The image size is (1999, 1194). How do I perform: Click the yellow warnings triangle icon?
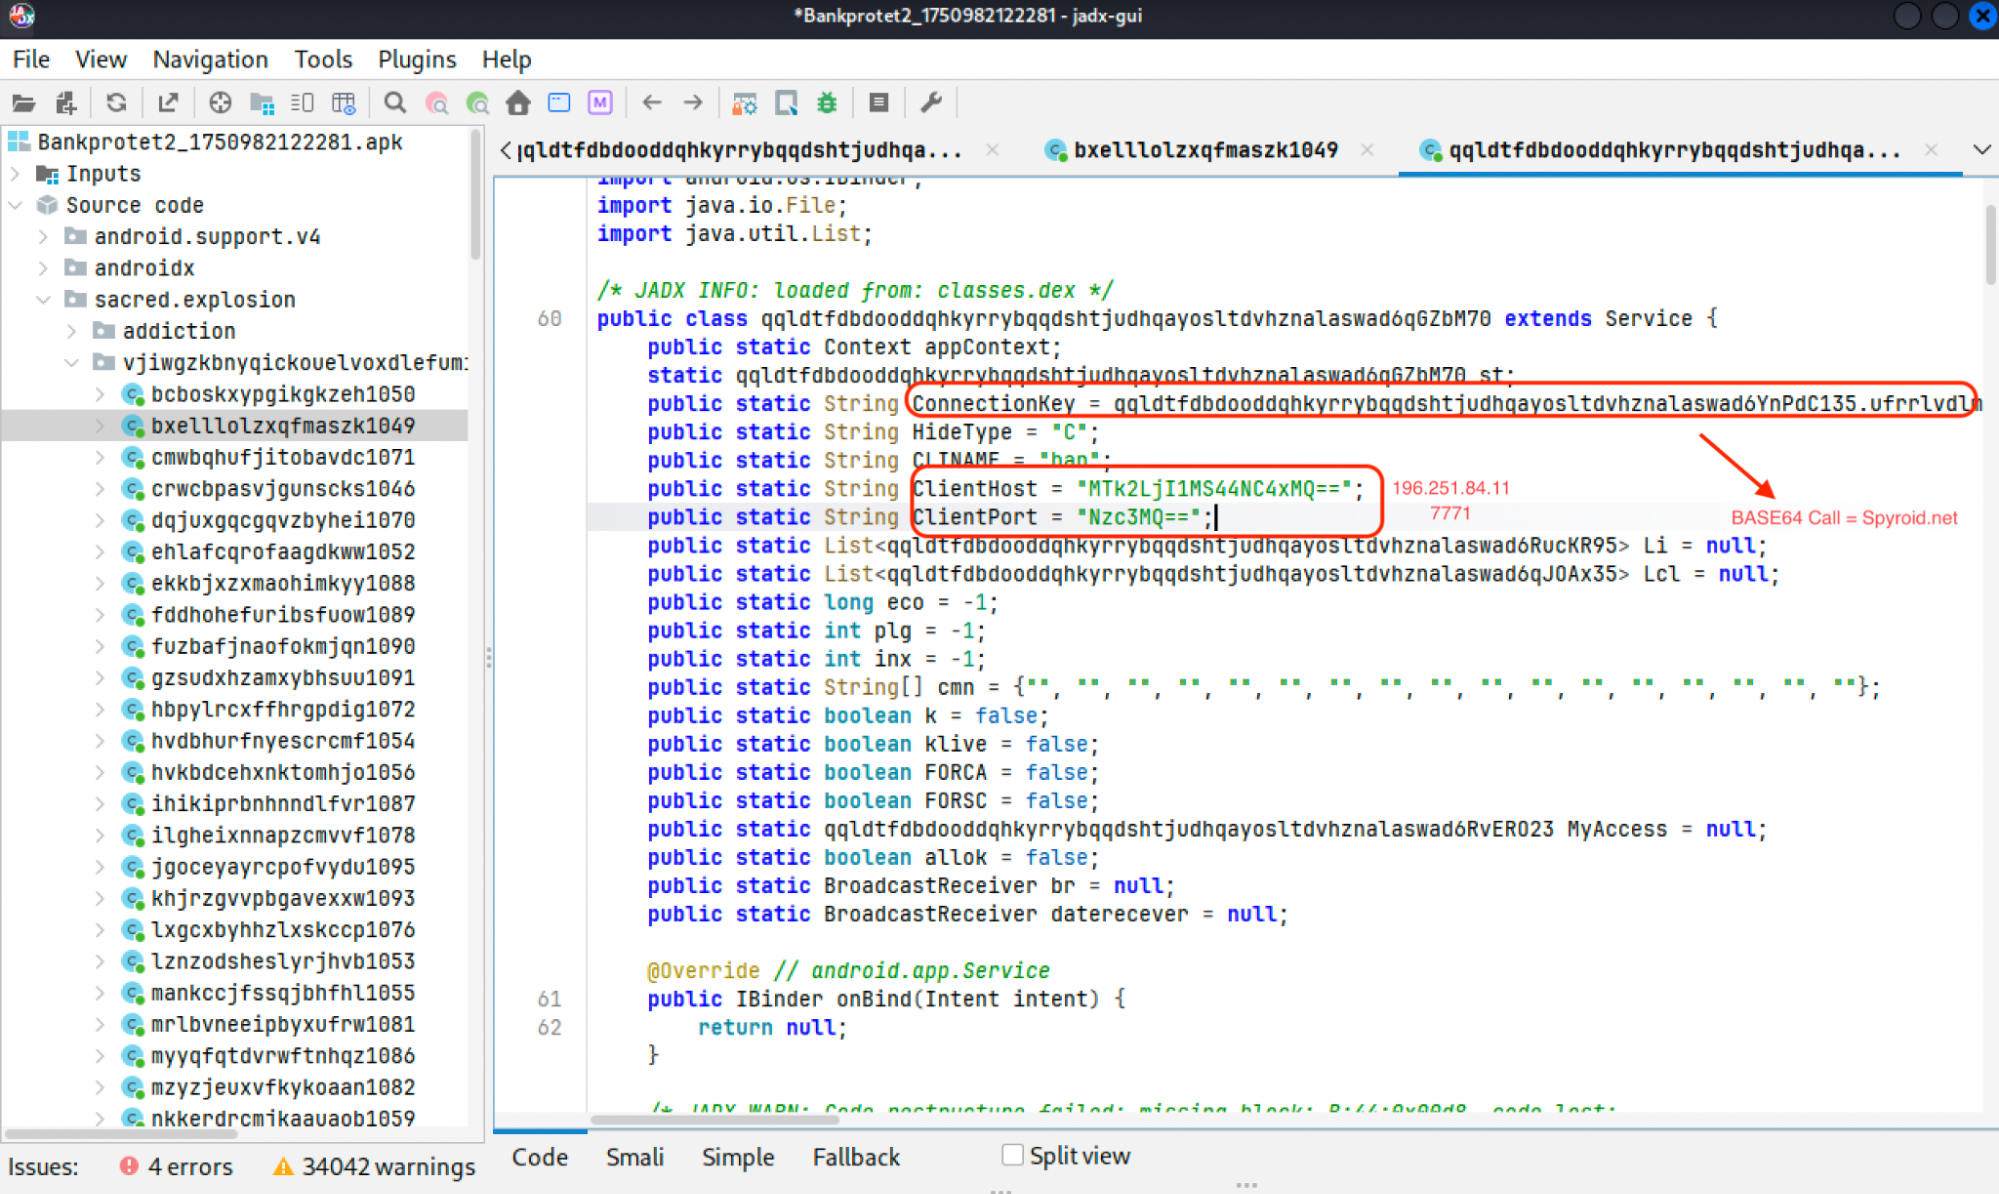[284, 1166]
